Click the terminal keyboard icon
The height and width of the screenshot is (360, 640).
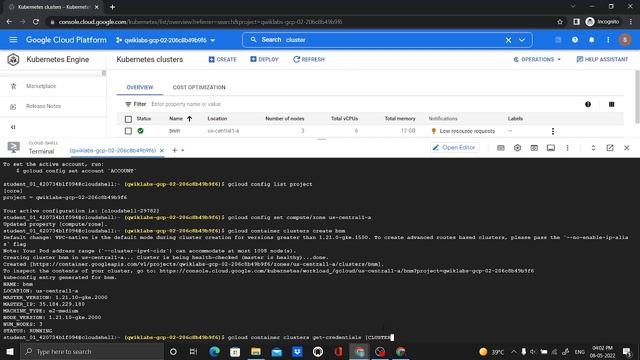[501, 148]
